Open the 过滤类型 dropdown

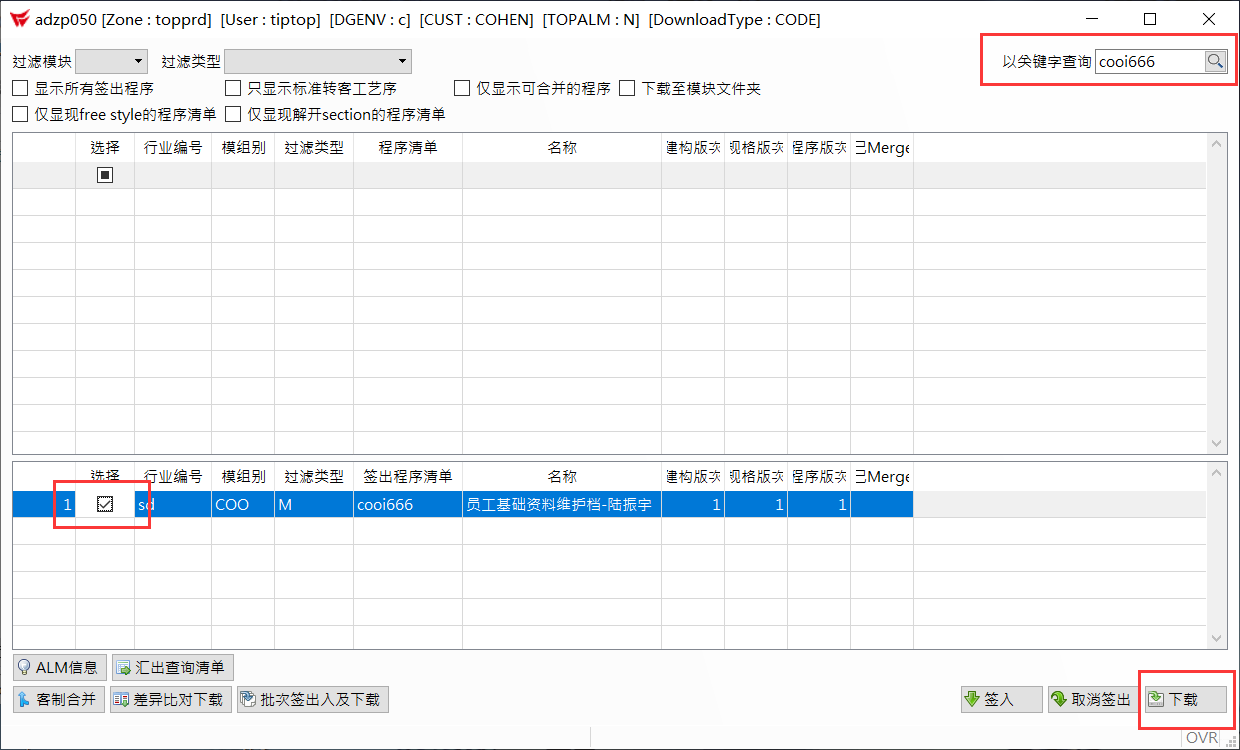pos(318,61)
